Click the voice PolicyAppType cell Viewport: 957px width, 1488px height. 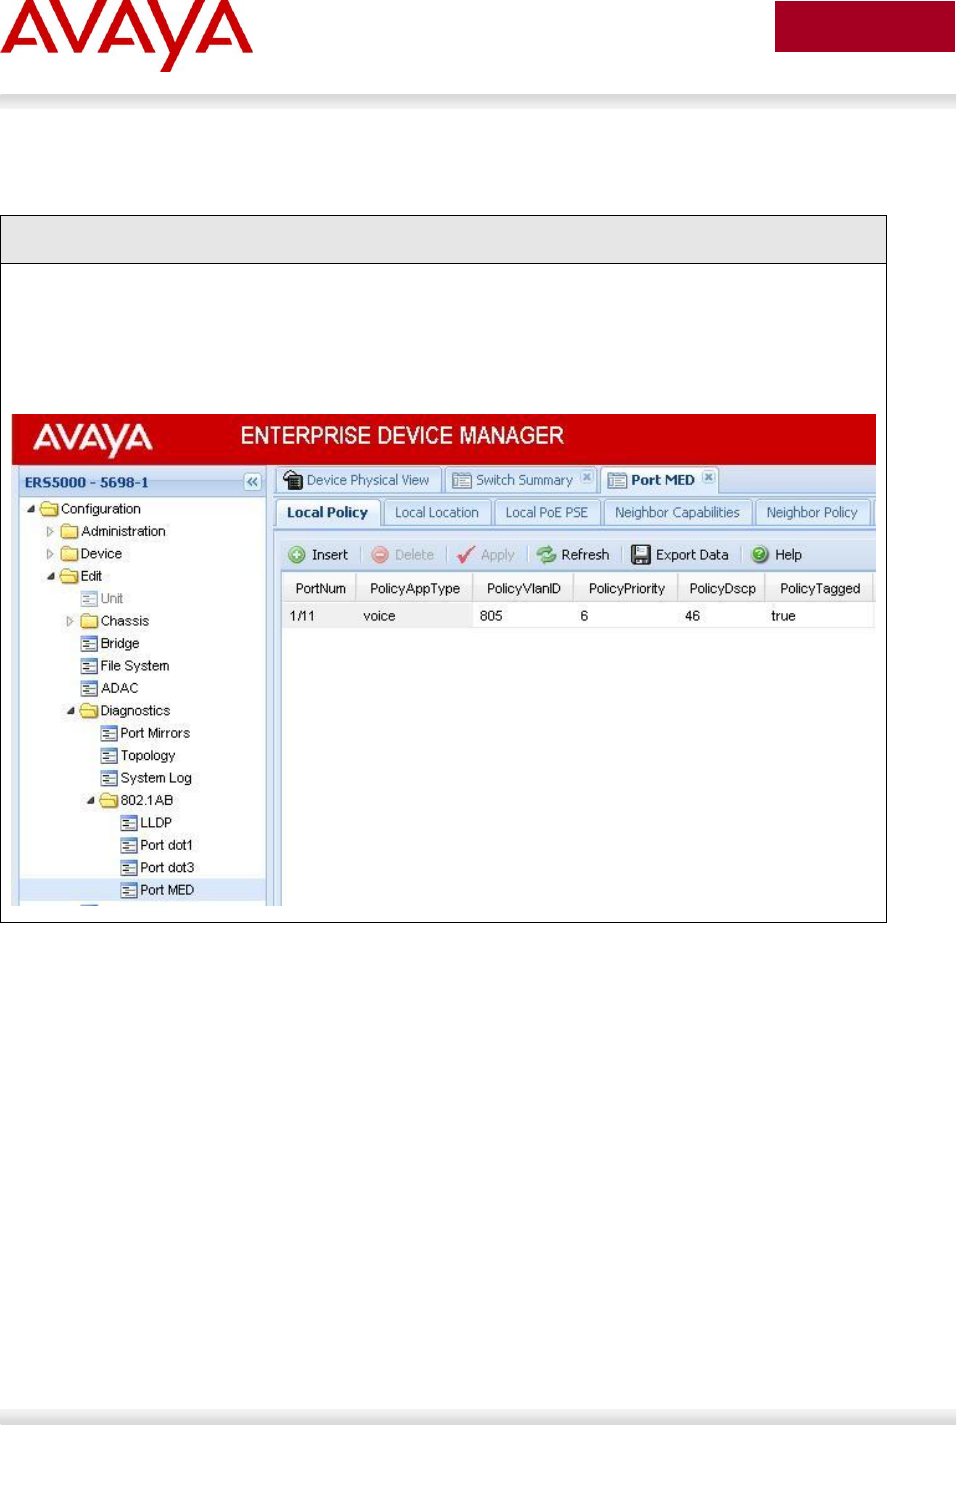415,616
